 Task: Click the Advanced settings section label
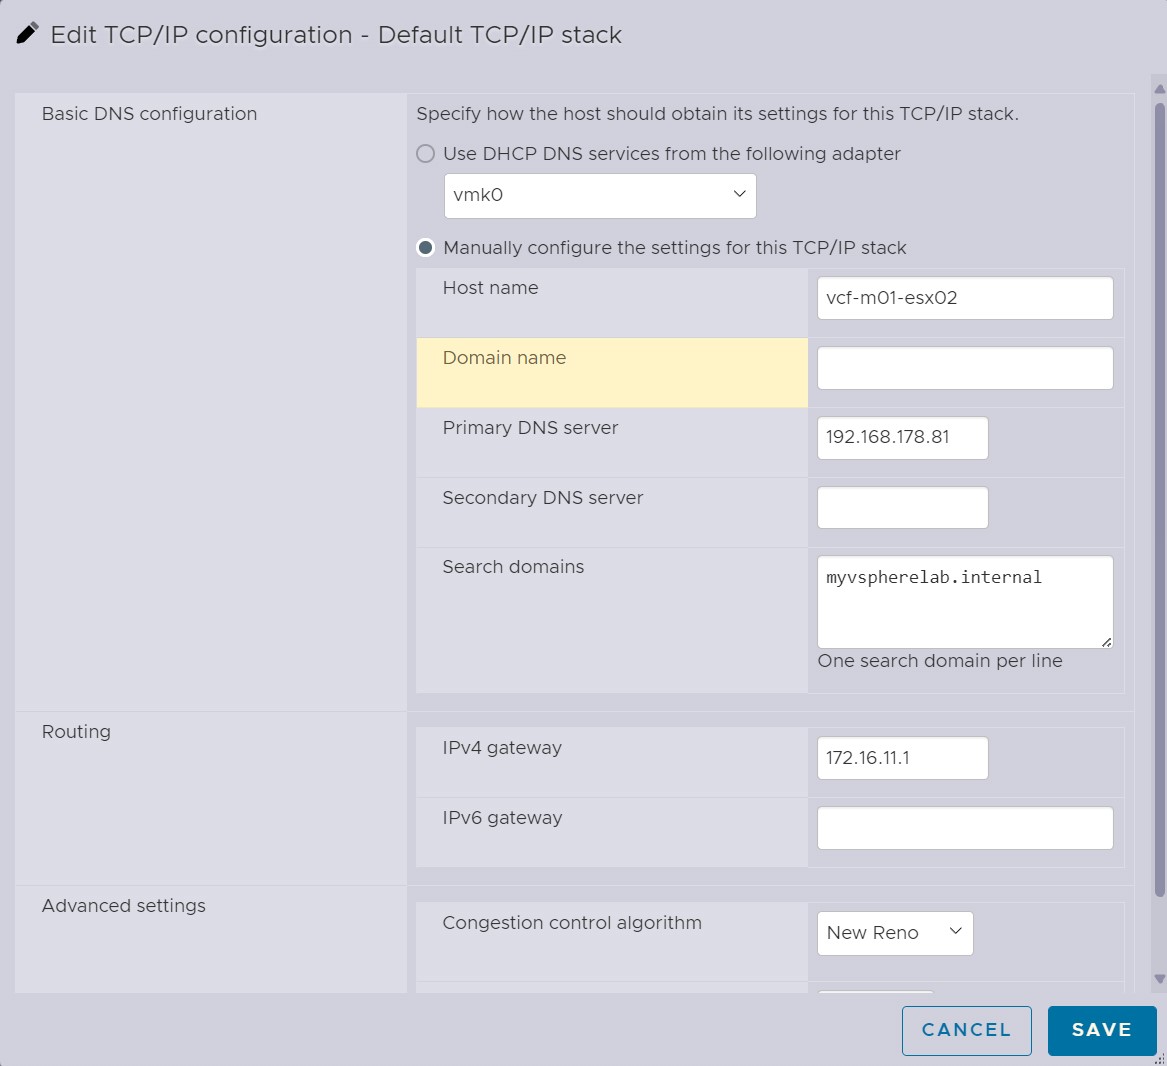pos(123,905)
